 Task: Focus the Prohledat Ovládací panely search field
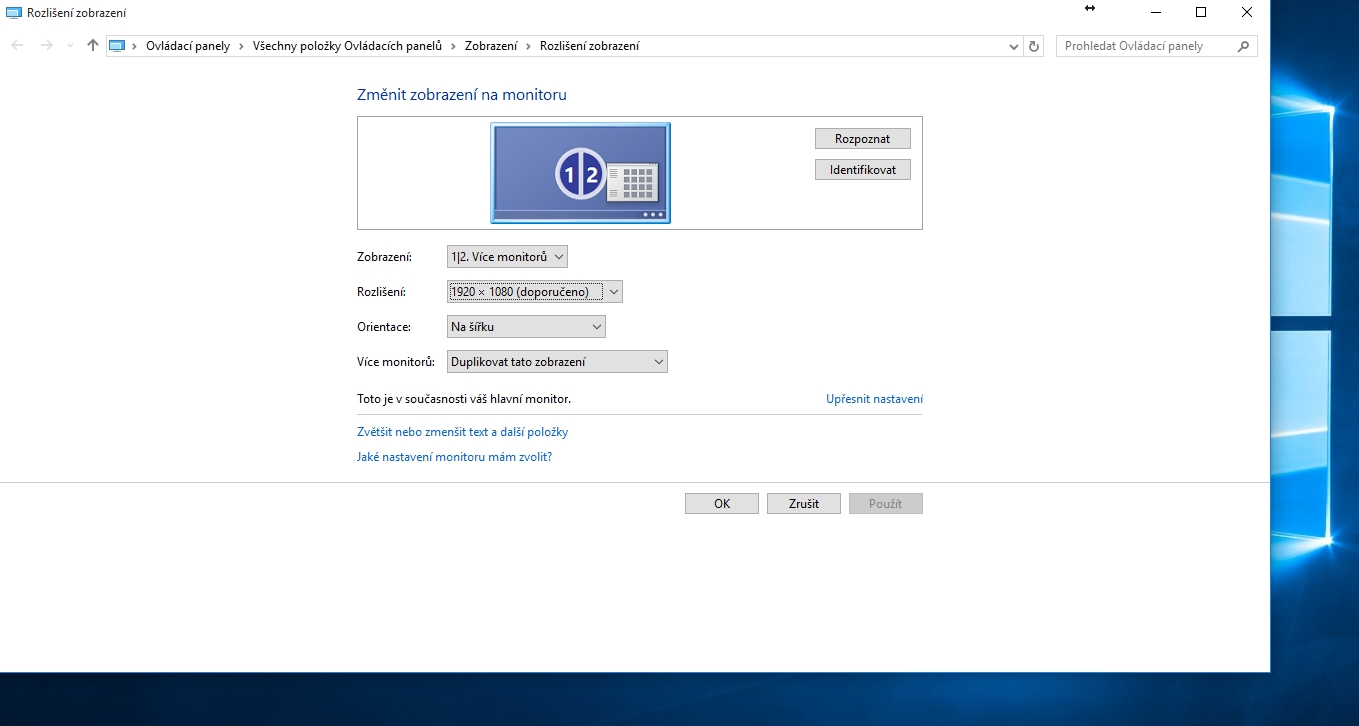click(x=1145, y=46)
